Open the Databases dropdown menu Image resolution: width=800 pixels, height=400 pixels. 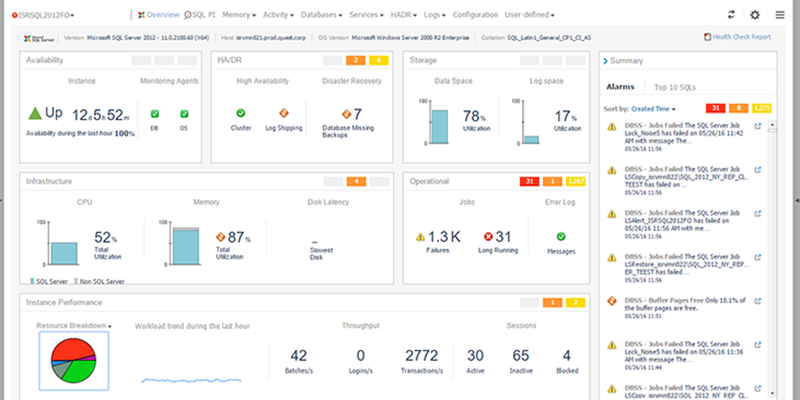[x=321, y=15]
